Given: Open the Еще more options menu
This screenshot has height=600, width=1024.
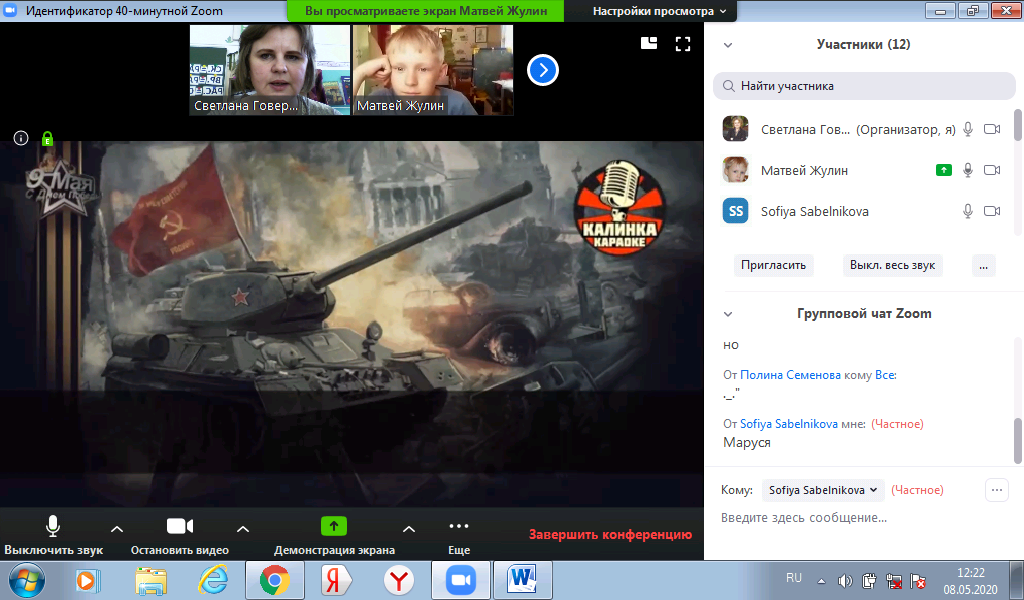Looking at the screenshot, I should (x=459, y=535).
